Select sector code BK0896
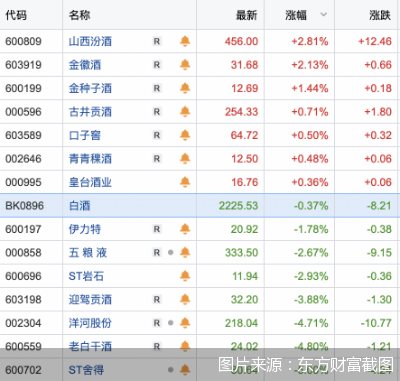 24,206
